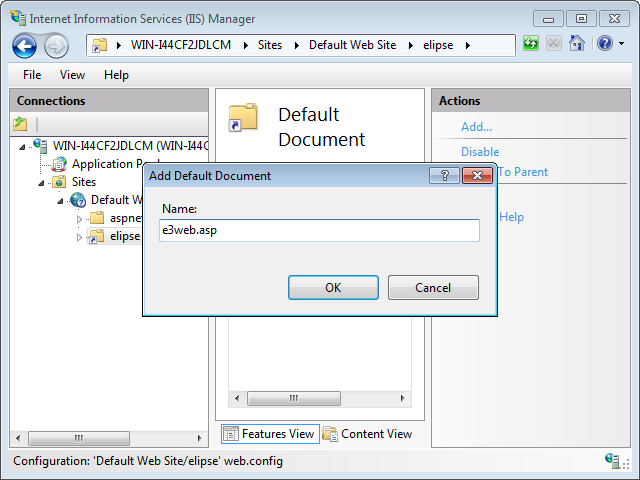Close the Add Default Document dialog

[477, 176]
